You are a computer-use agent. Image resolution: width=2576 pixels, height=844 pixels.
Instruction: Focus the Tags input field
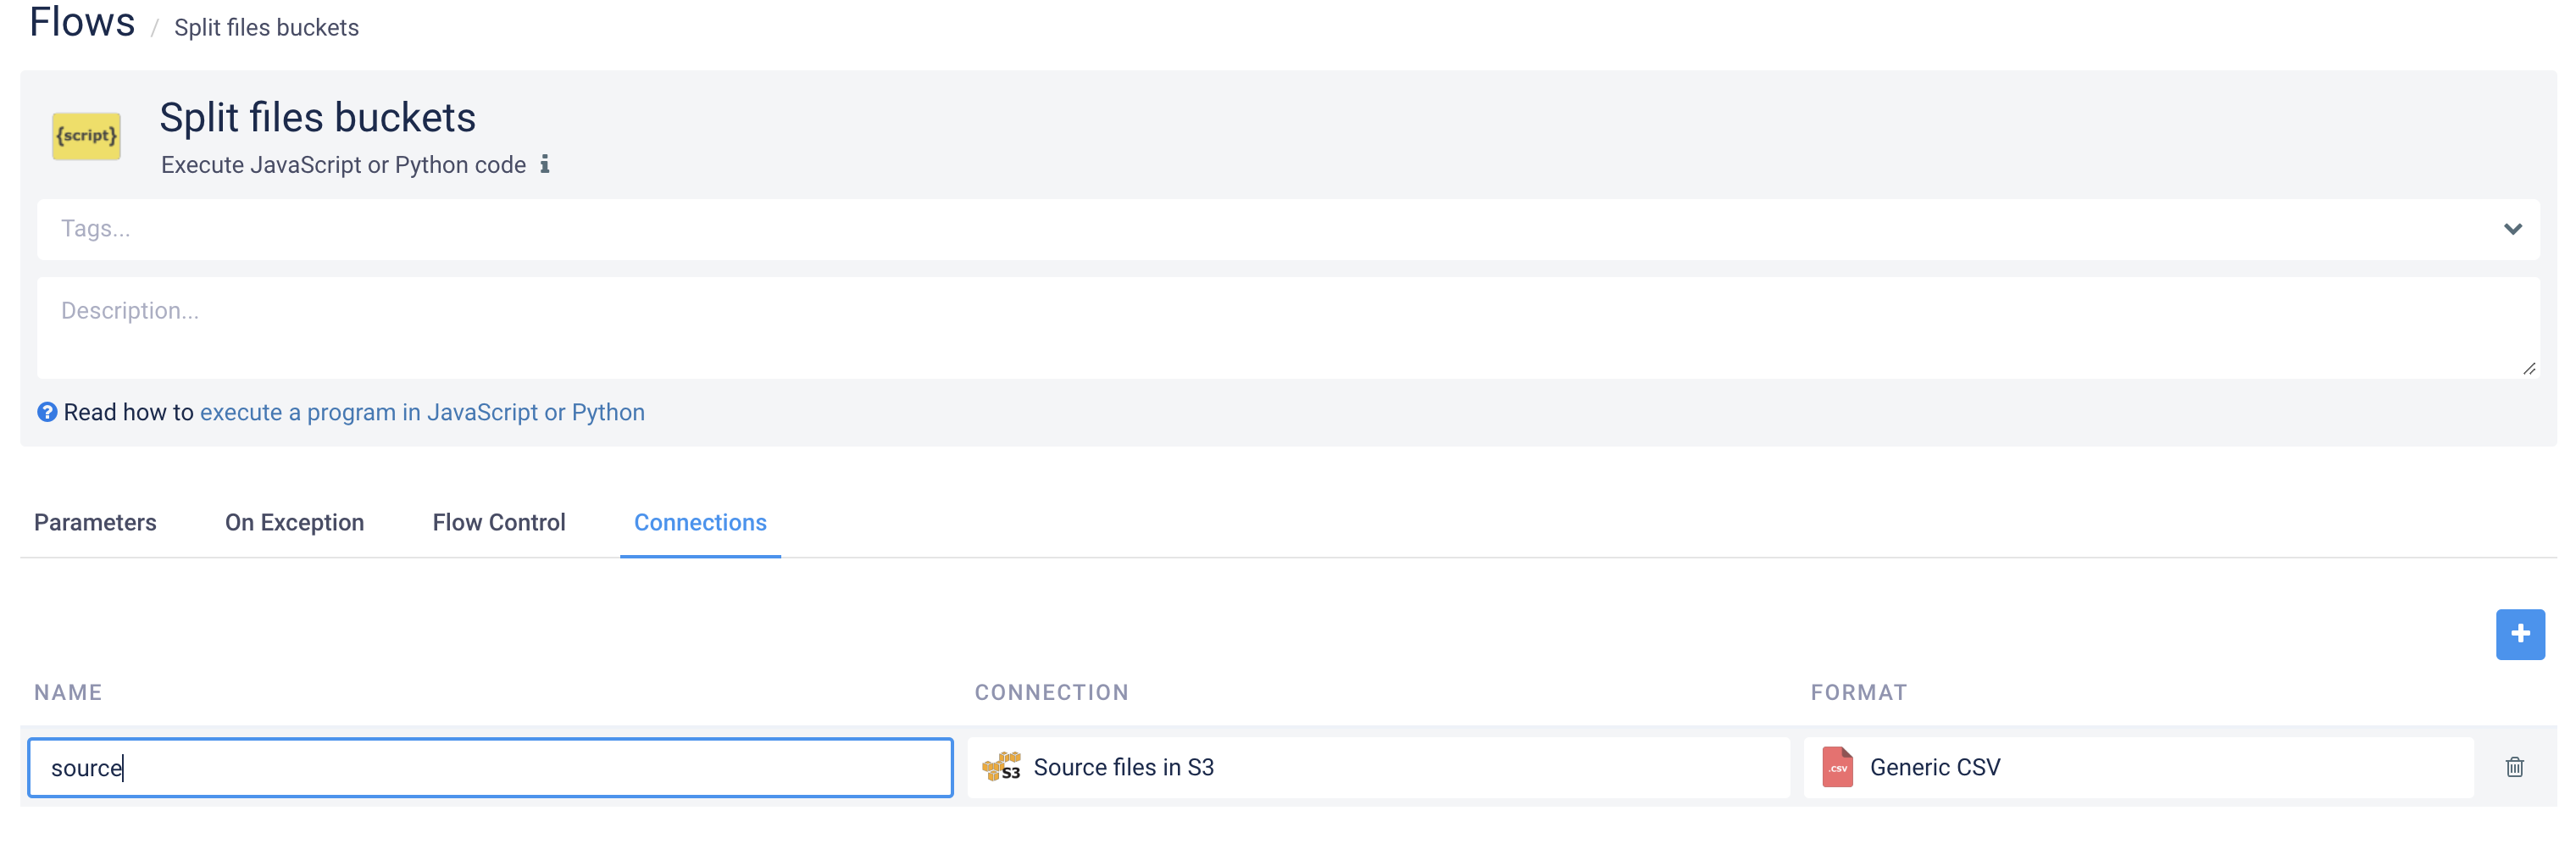pyautogui.click(x=1200, y=229)
